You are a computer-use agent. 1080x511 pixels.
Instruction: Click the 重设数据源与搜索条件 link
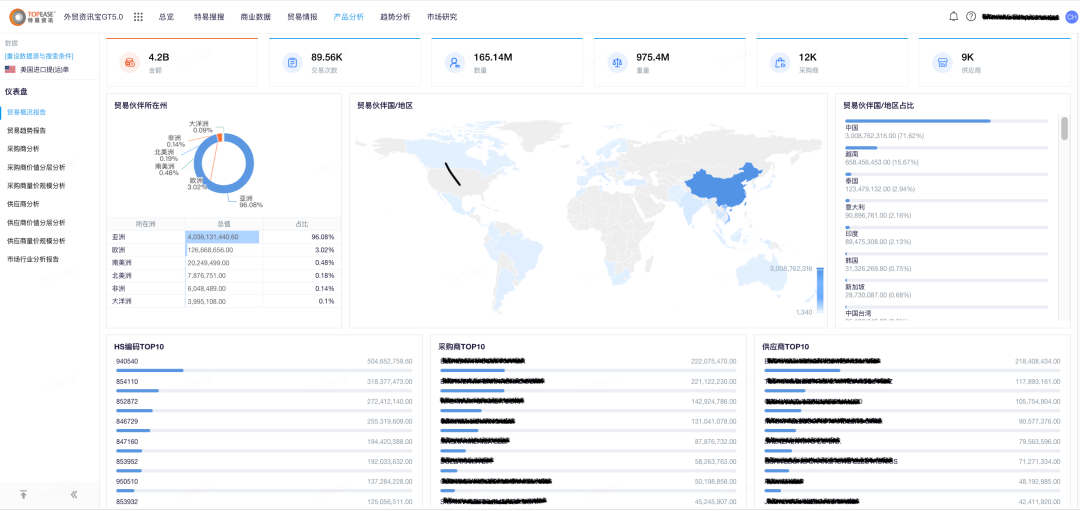[39, 56]
